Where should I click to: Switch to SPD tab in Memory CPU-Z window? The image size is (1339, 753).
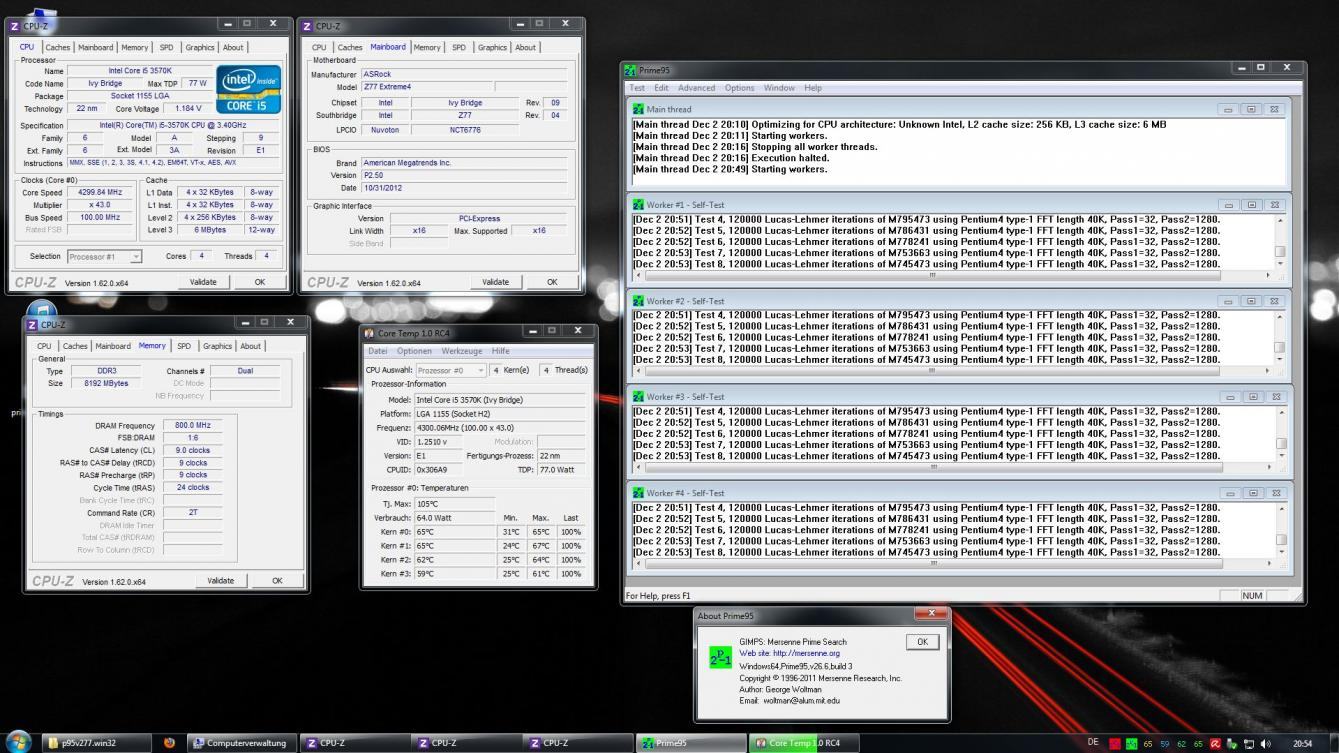click(184, 346)
